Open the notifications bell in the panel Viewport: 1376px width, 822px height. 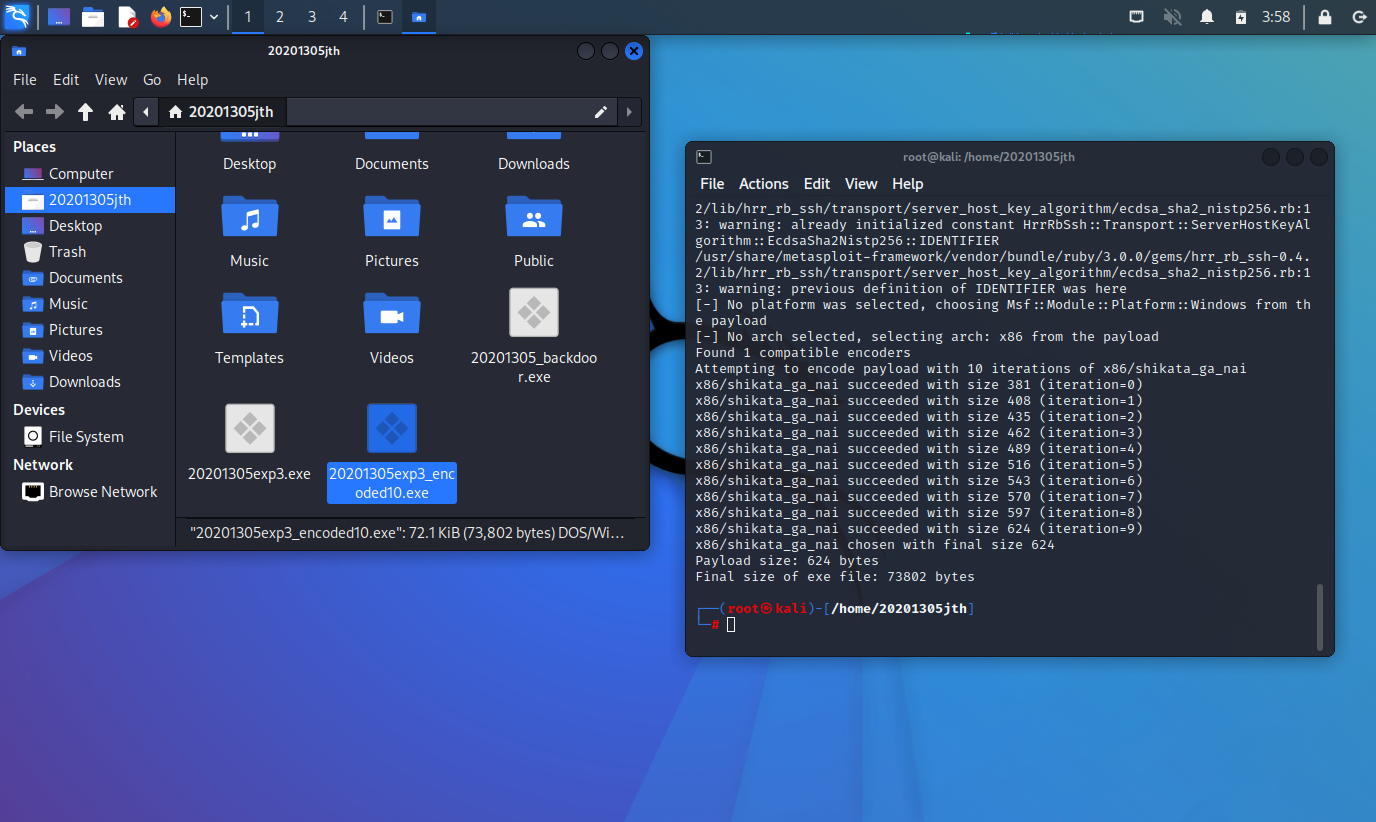click(x=1207, y=17)
